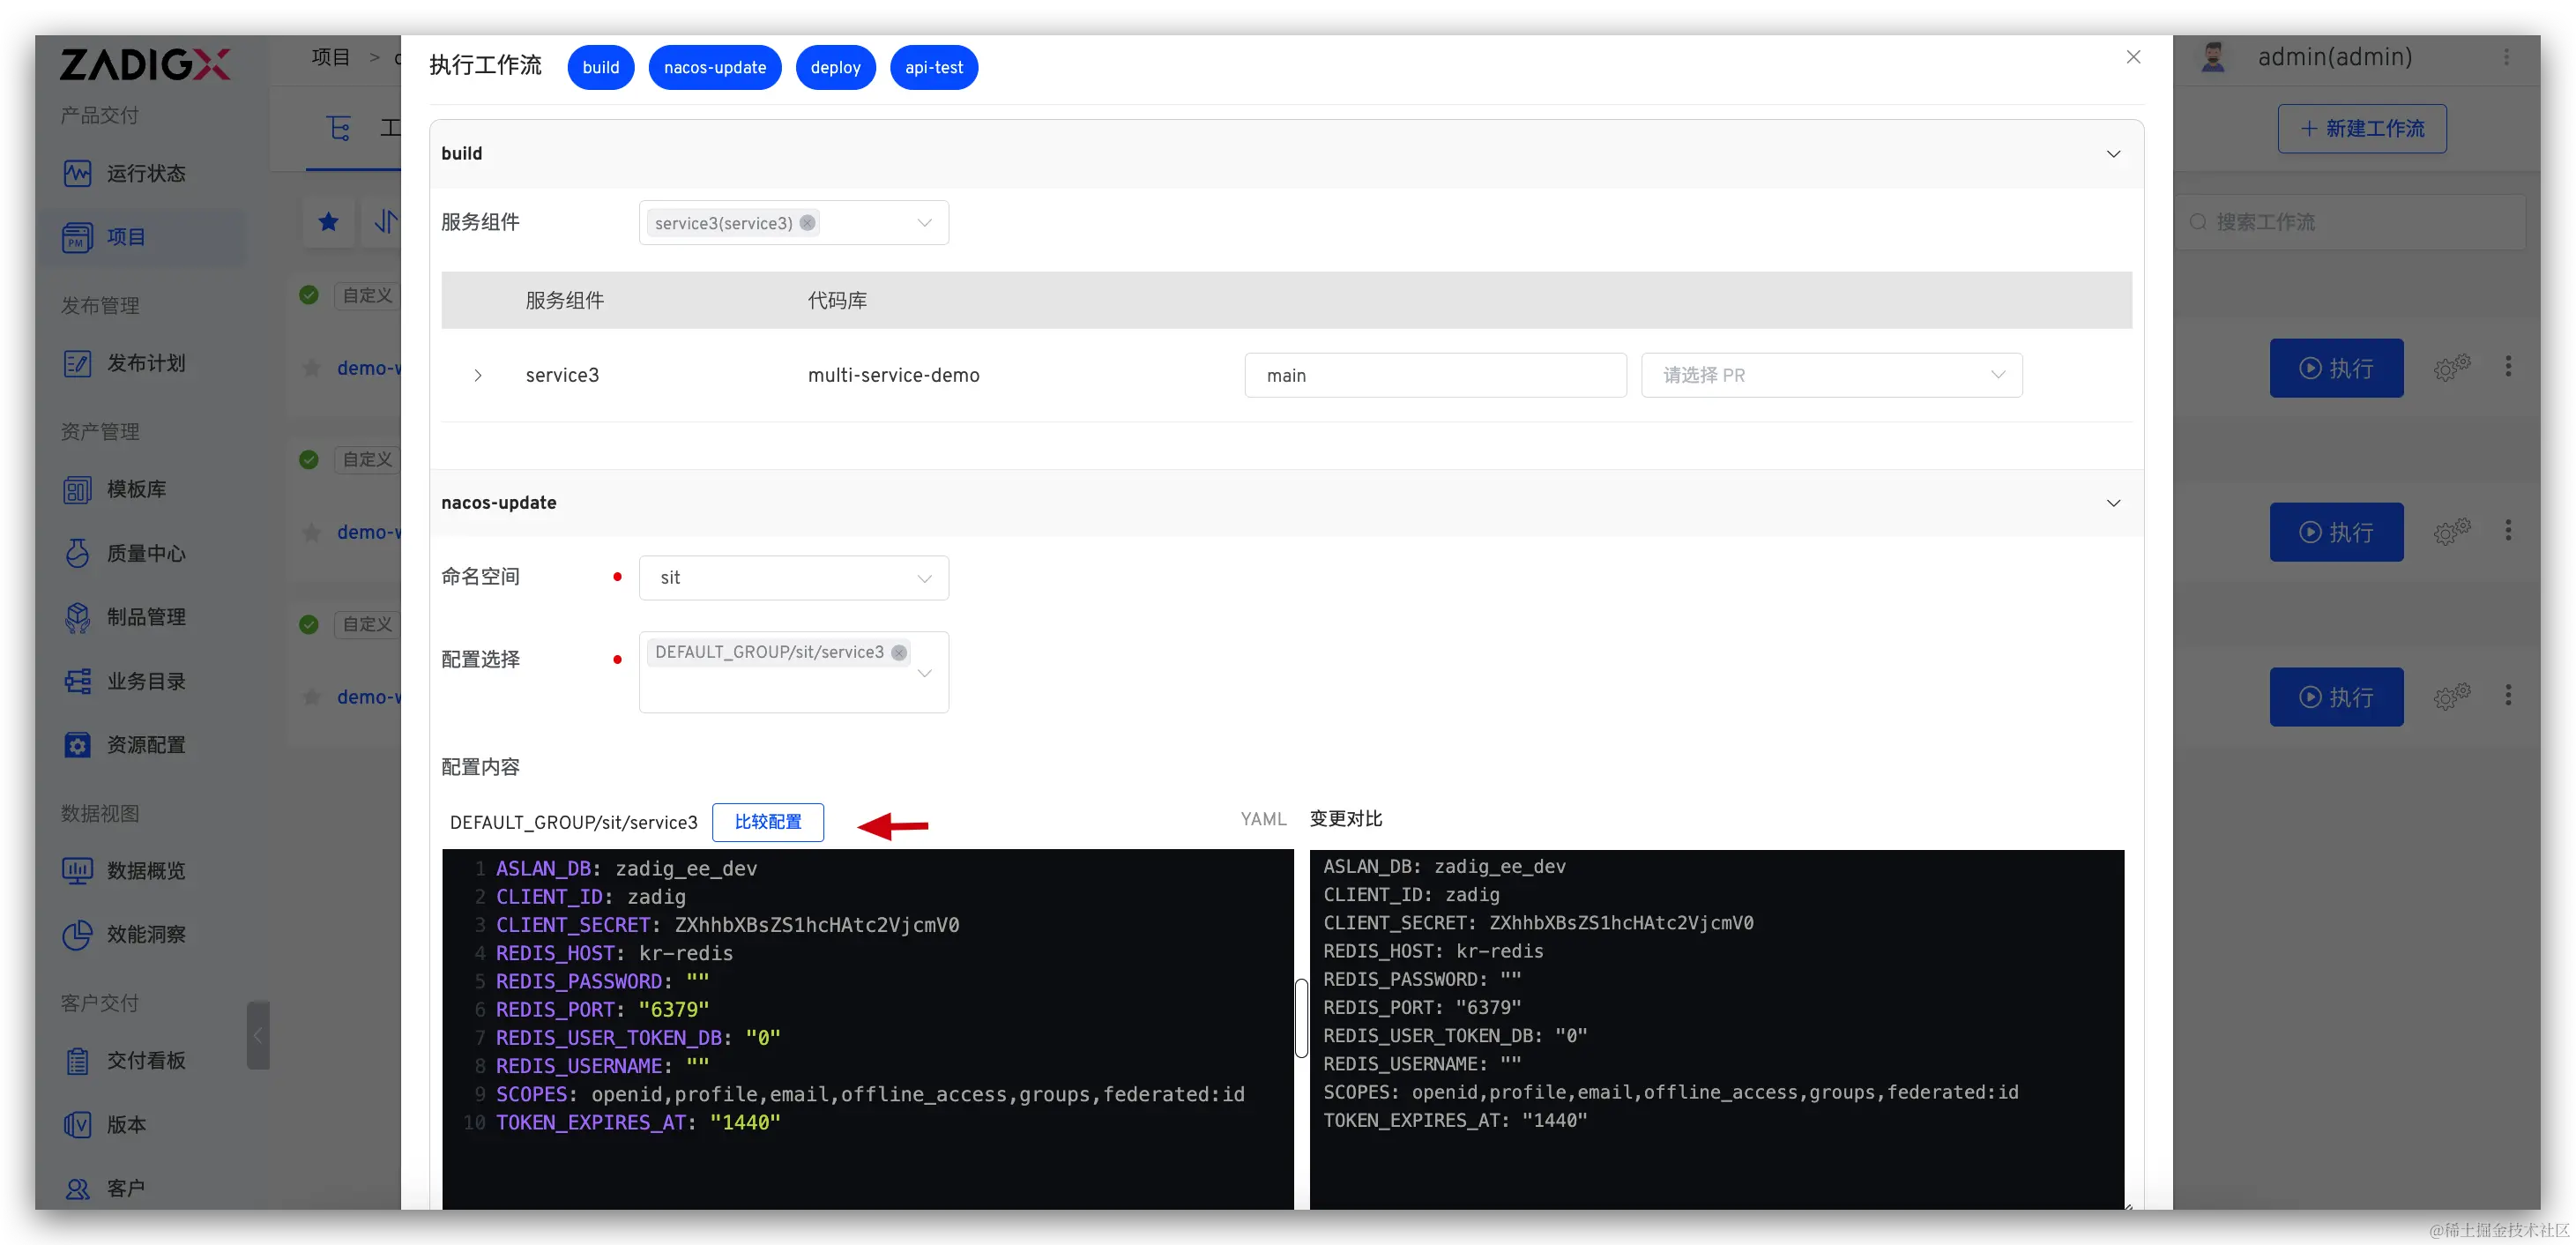Click the 比较配置 button
Image resolution: width=2576 pixels, height=1245 pixels.
coord(768,822)
